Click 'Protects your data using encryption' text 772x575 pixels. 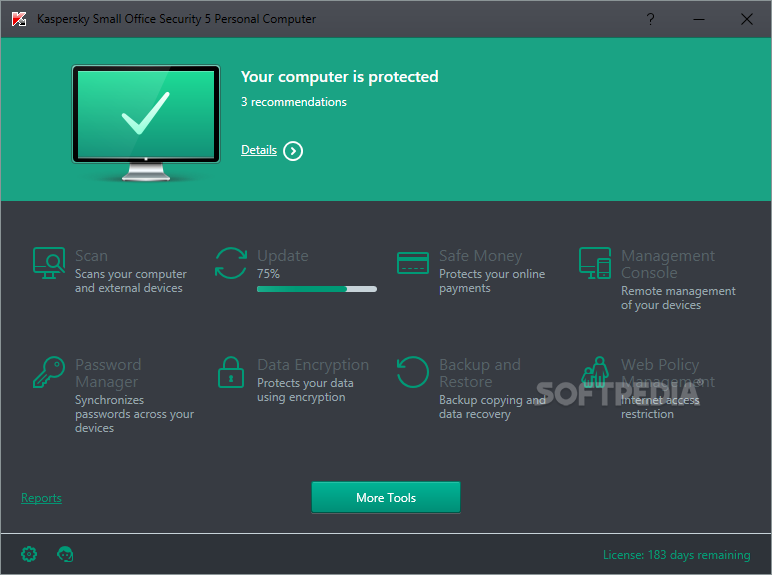pos(305,390)
